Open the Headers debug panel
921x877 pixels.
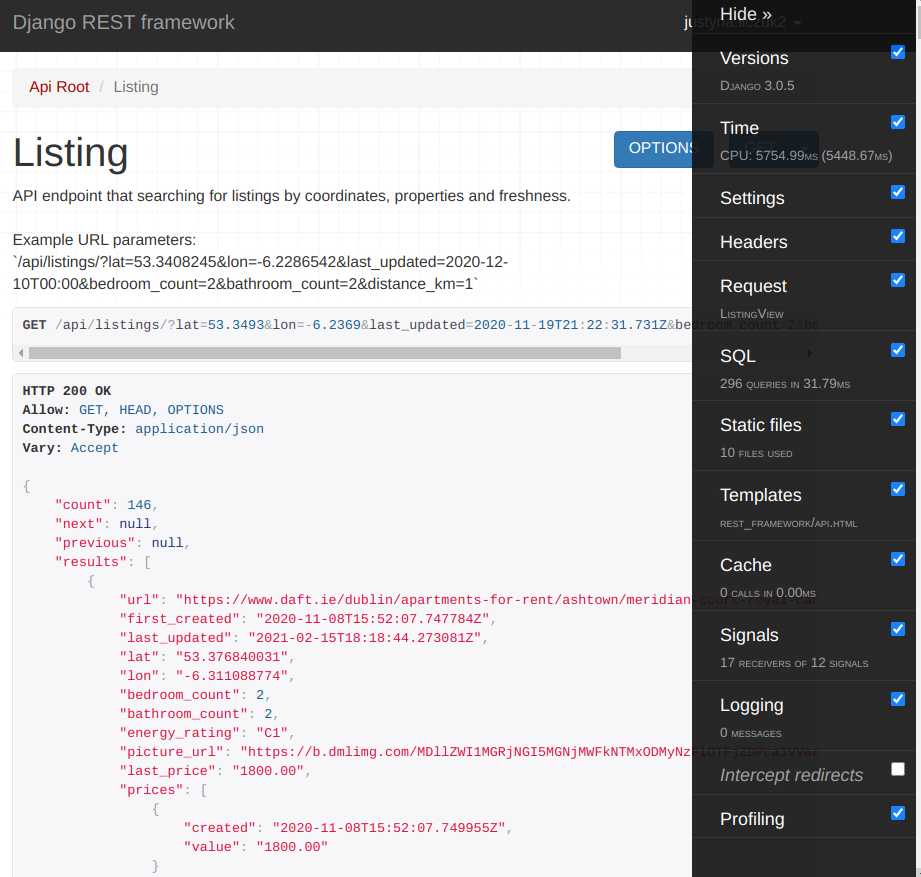pos(753,242)
